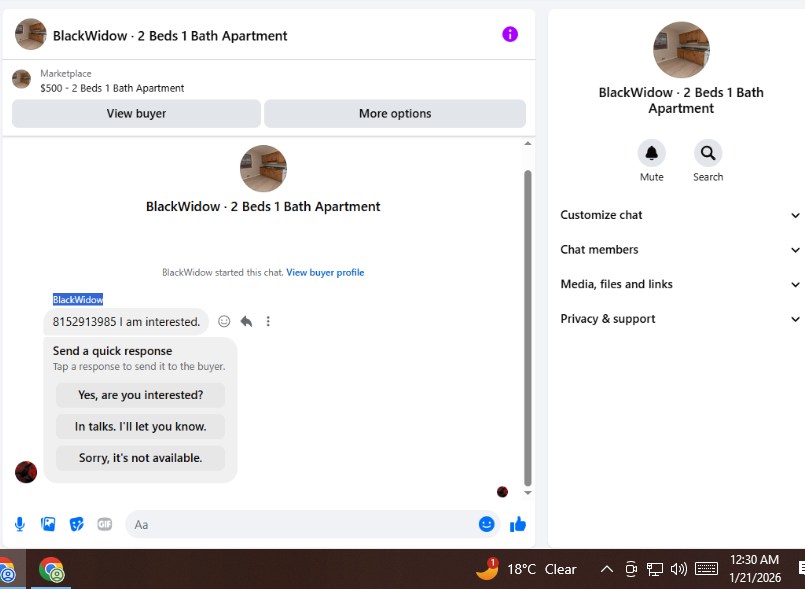This screenshot has width=805, height=589.
Task: Click the highlighted BlackWidow sender name
Action: pos(78,299)
